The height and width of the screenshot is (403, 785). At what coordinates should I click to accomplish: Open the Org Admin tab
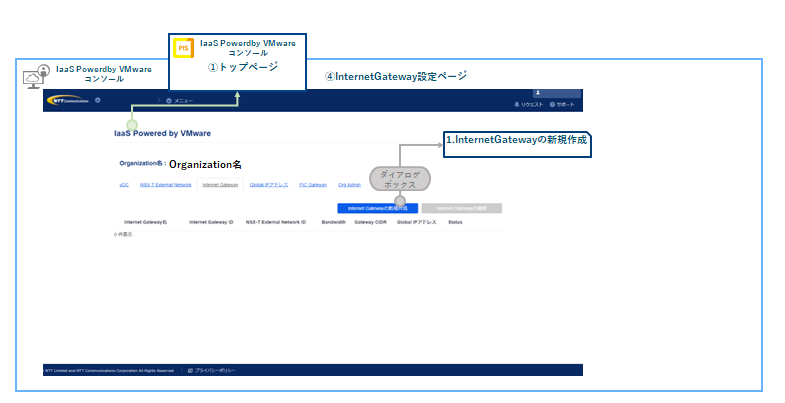coord(349,185)
